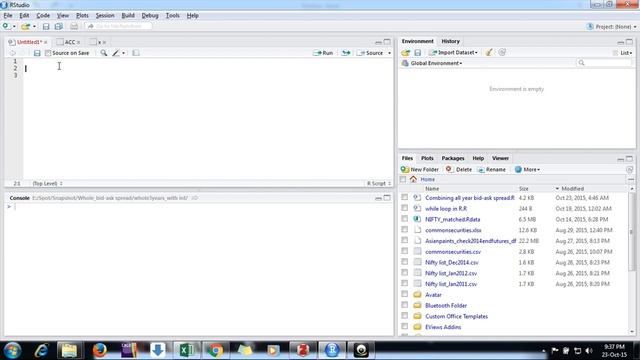This screenshot has height=360, width=640.
Task: Open the Tools menu
Action: (172, 16)
